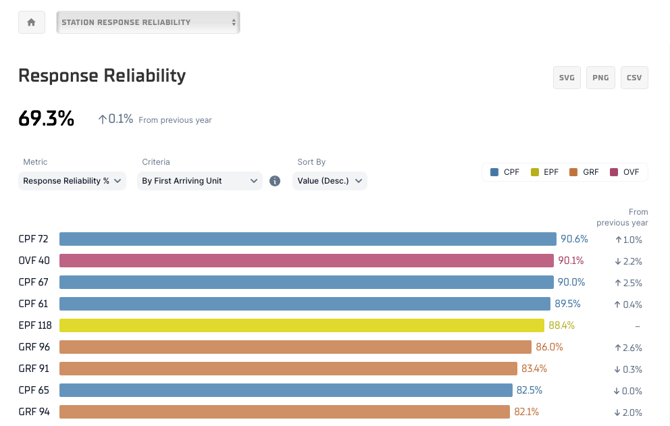Viewport: 670px width, 426px height.
Task: Select the GRF 96 orange bar
Action: [x=295, y=347]
